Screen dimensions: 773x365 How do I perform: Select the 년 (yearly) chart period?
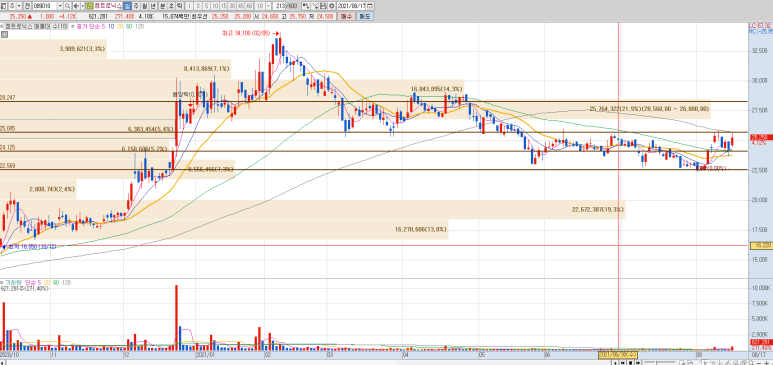coord(153,6)
